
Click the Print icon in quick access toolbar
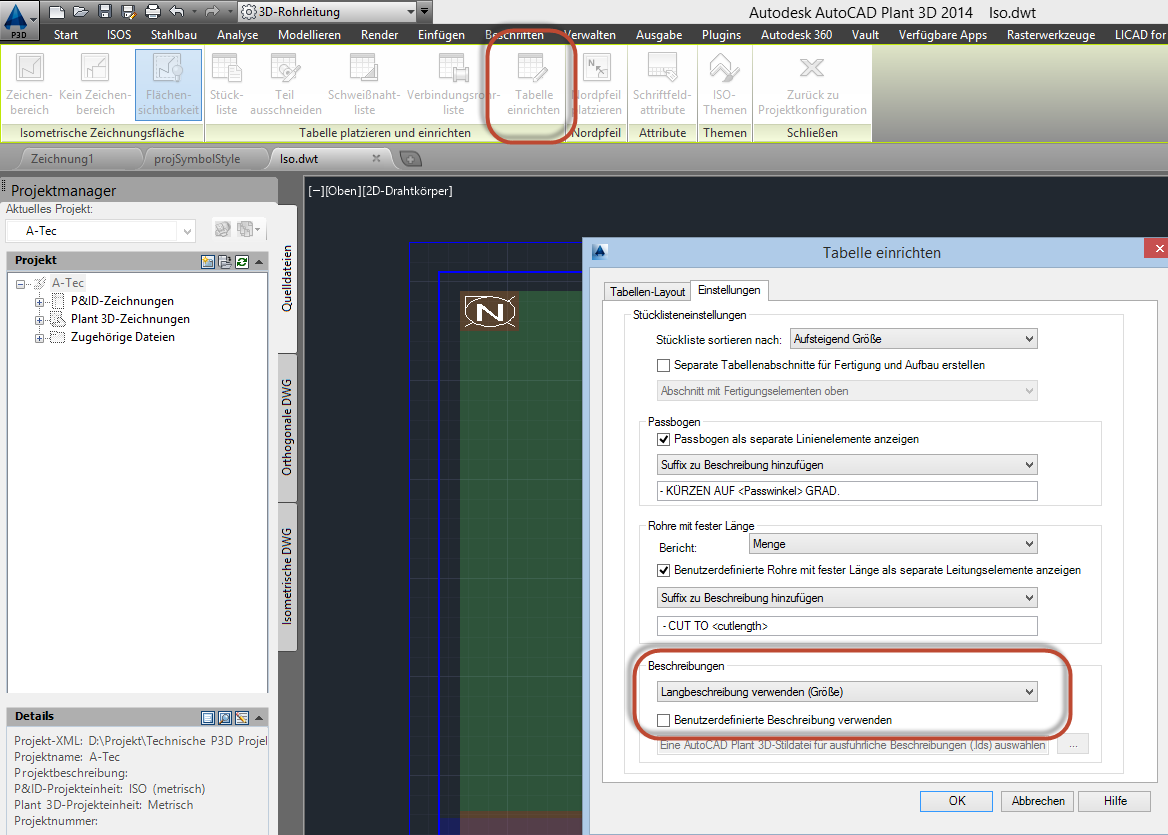[153, 11]
